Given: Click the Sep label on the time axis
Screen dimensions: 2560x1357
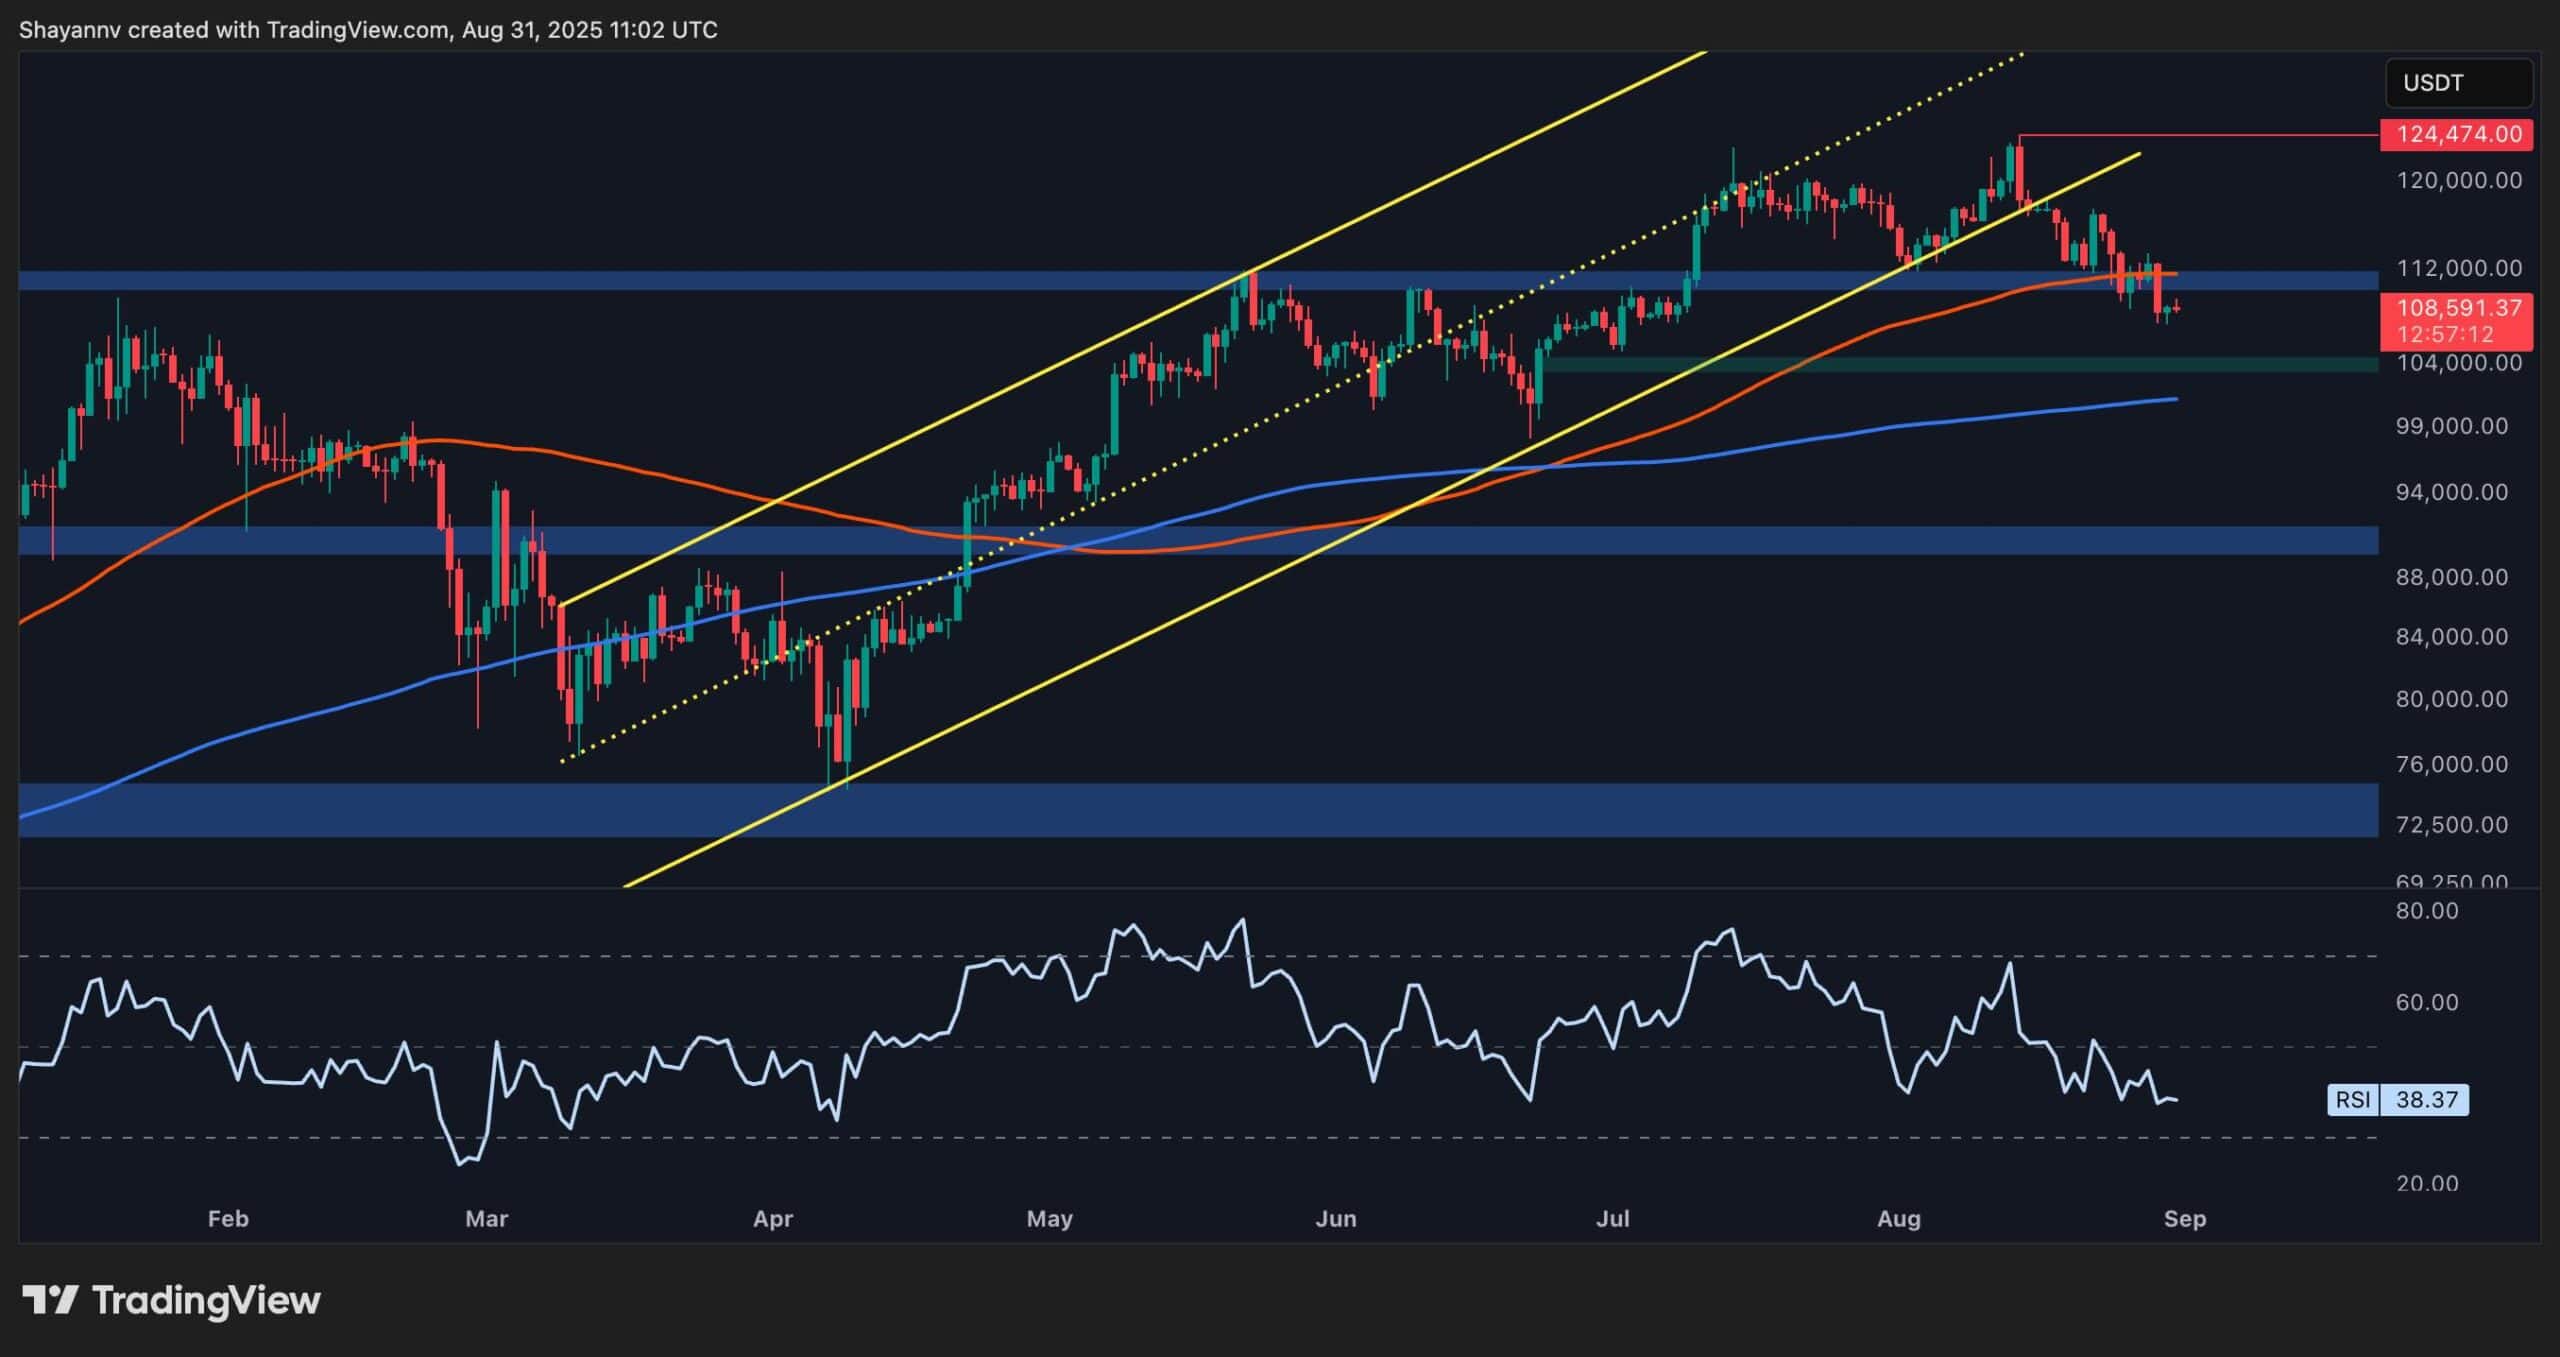Looking at the screenshot, I should 2187,1219.
